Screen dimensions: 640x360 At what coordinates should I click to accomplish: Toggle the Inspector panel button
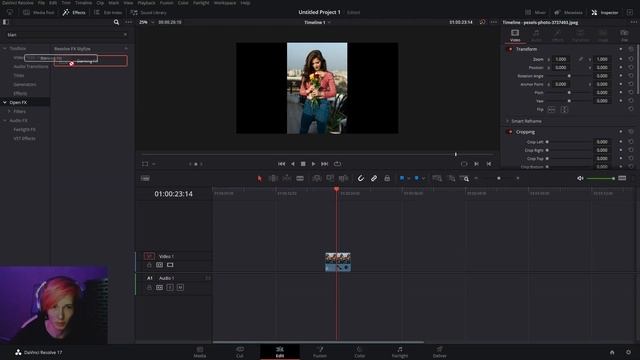pos(605,13)
